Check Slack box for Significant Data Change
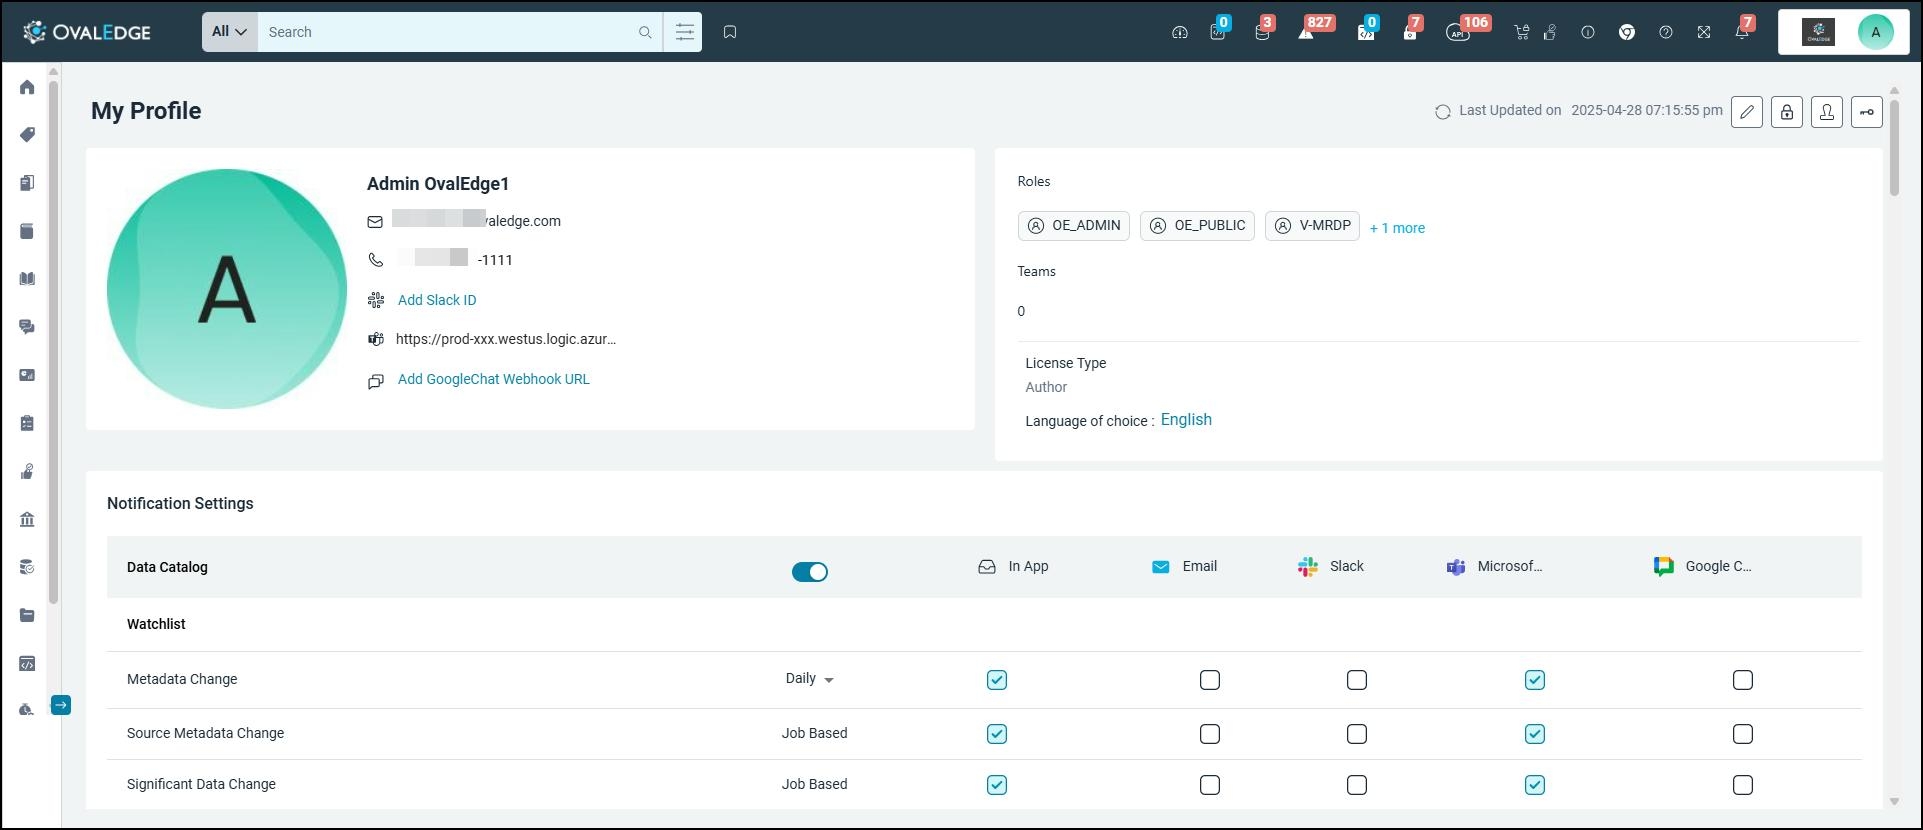Viewport: 1923px width, 830px height. tap(1357, 785)
